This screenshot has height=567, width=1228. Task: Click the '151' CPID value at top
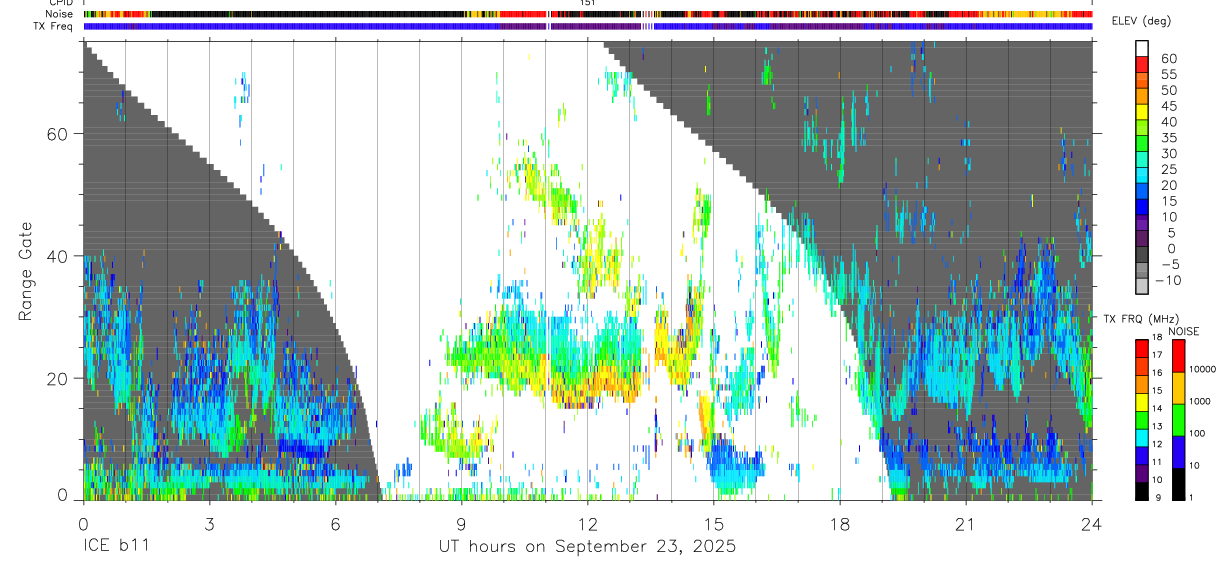(588, 3)
